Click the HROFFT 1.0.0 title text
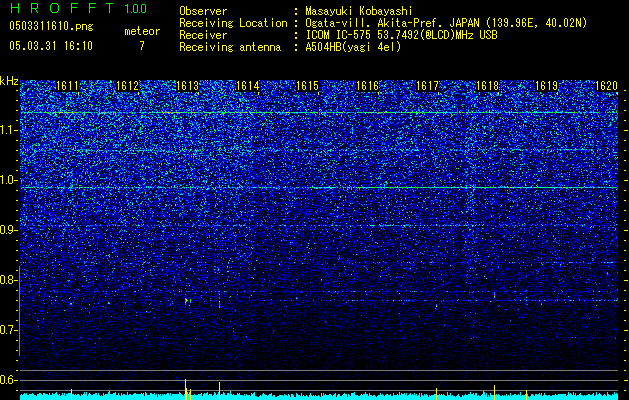This screenshot has height=400, width=629. click(x=79, y=8)
